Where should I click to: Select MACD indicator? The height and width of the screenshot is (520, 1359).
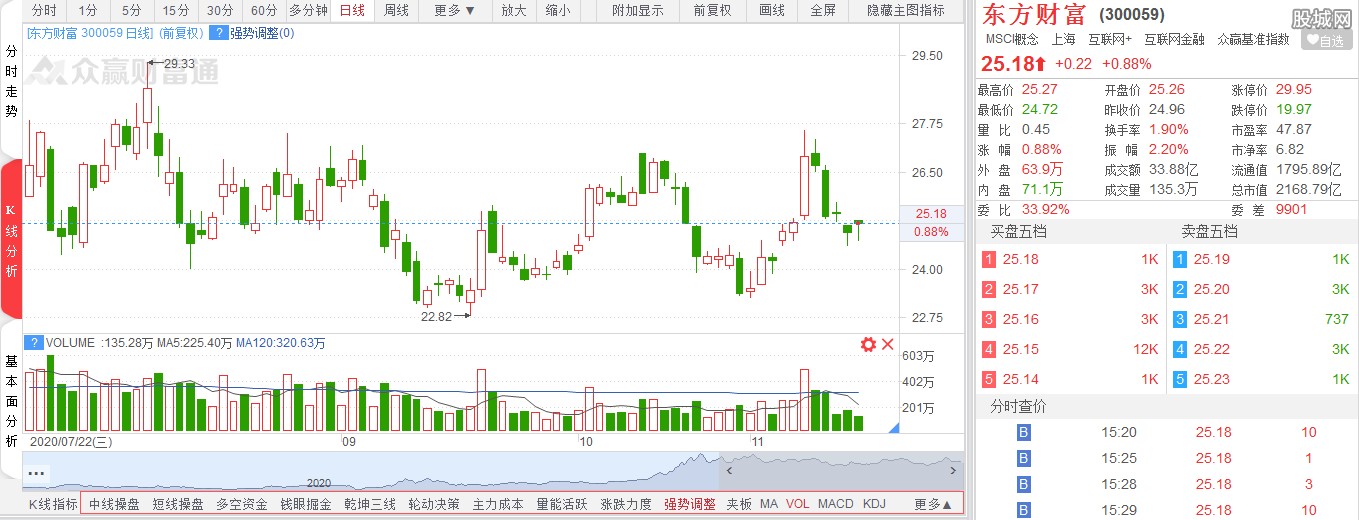point(836,504)
